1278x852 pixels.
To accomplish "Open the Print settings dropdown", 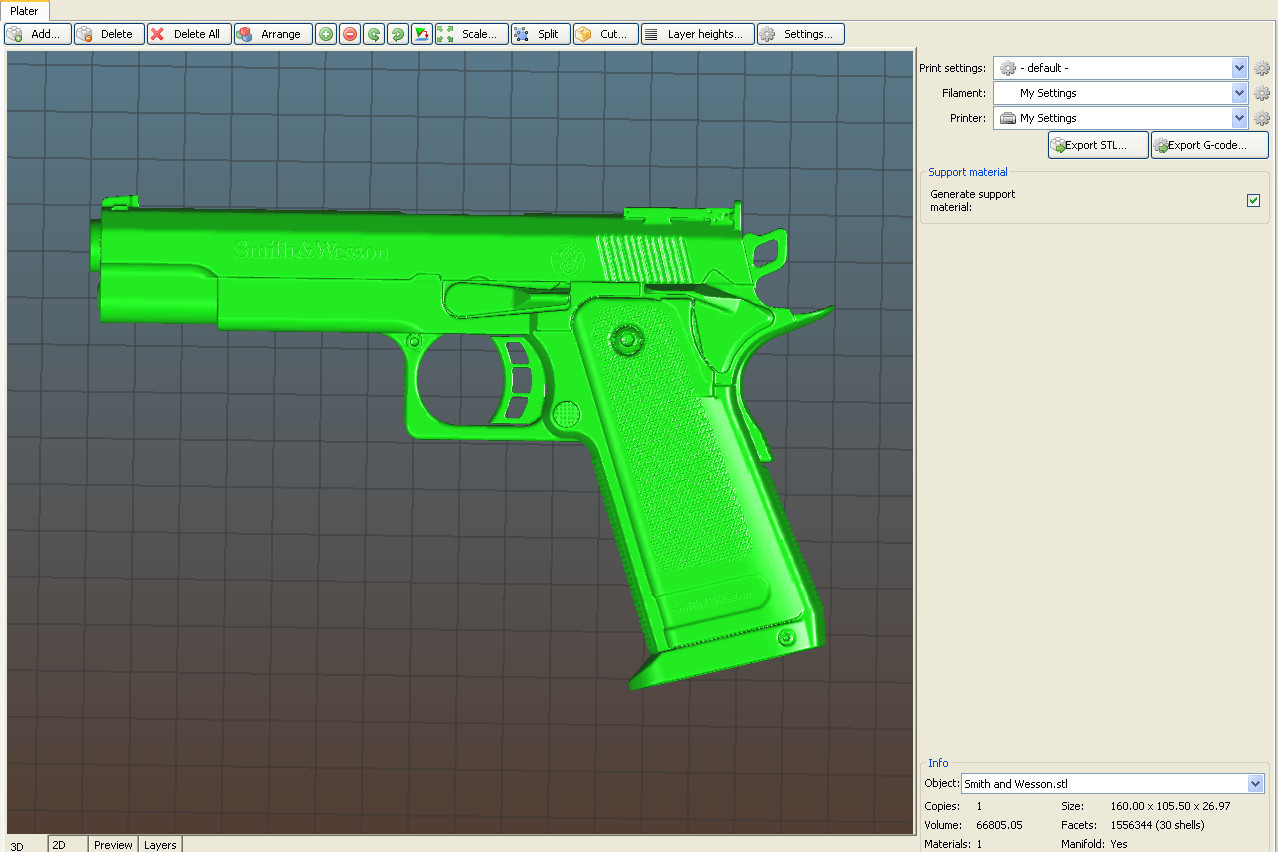I will pyautogui.click(x=1239, y=68).
